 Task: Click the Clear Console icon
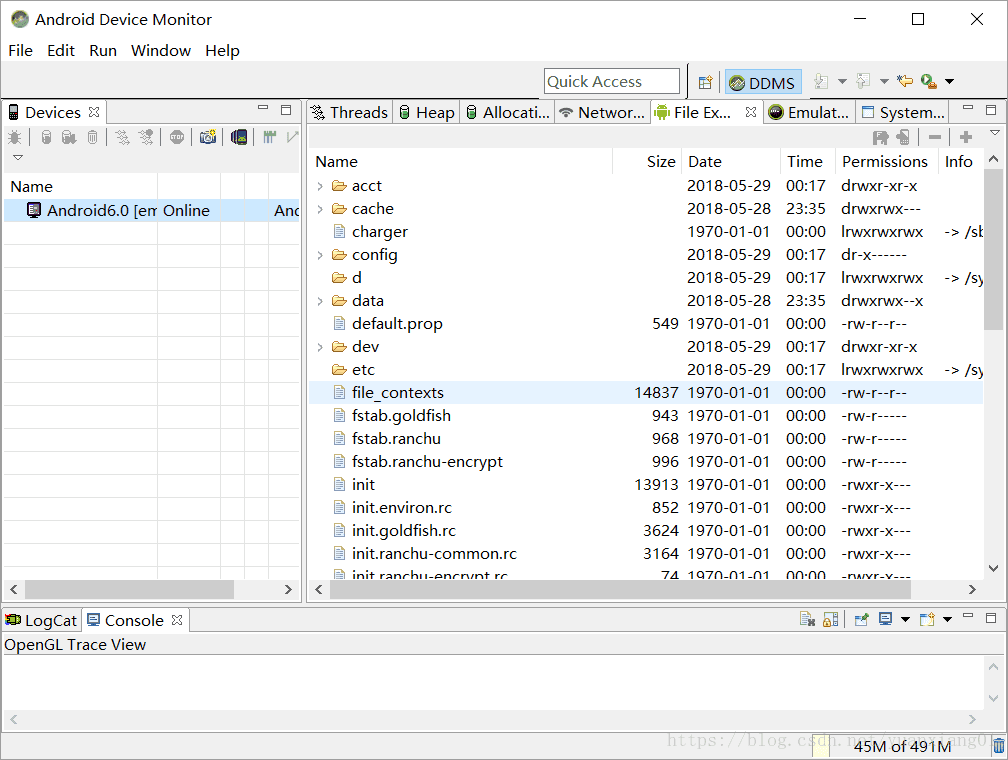[x=807, y=619]
